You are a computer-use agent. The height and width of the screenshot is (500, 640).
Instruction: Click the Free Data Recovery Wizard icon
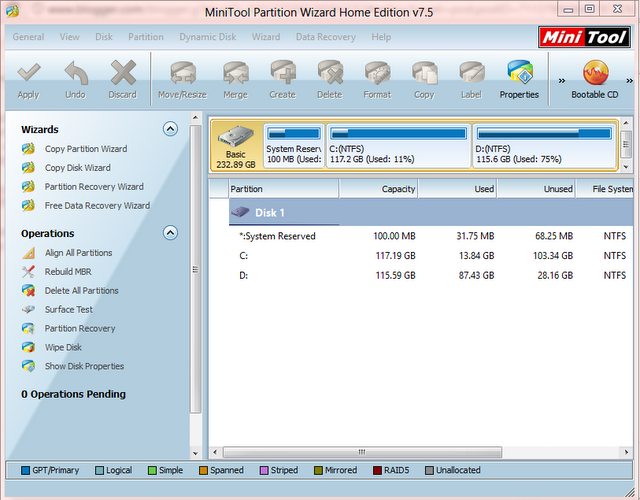(x=28, y=205)
